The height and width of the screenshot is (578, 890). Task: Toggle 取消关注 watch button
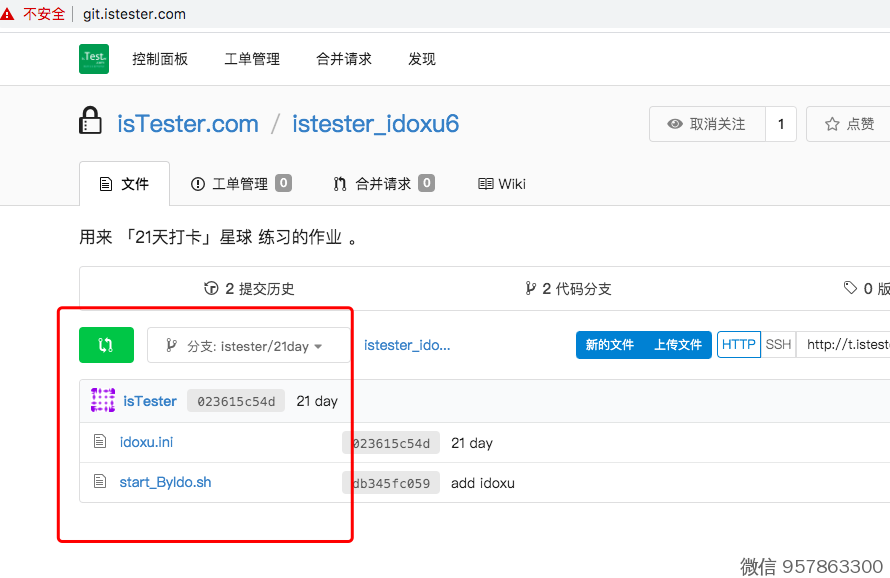[707, 124]
